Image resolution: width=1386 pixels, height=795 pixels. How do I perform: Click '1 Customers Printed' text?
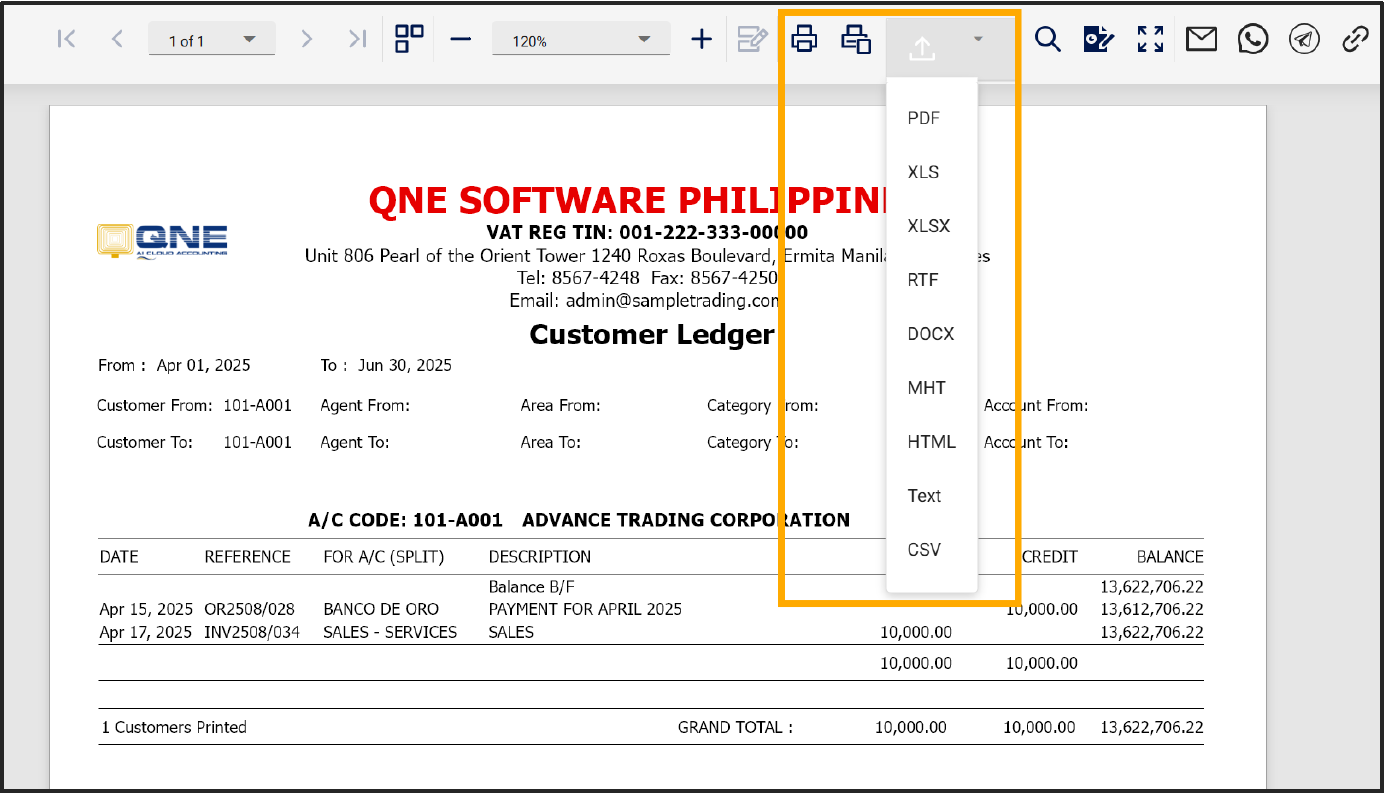click(174, 727)
